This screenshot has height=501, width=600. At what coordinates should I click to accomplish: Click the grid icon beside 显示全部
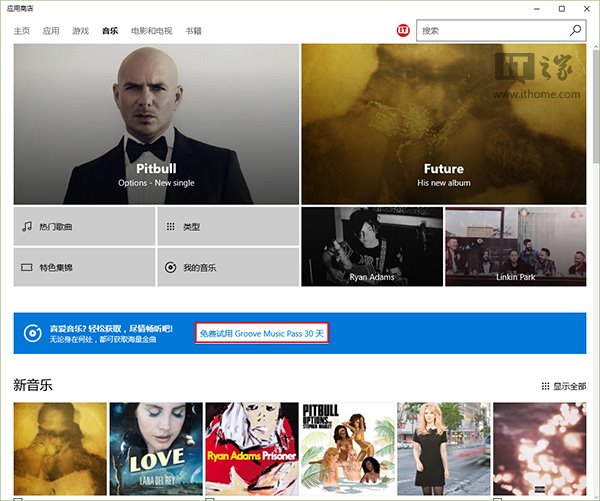point(545,386)
